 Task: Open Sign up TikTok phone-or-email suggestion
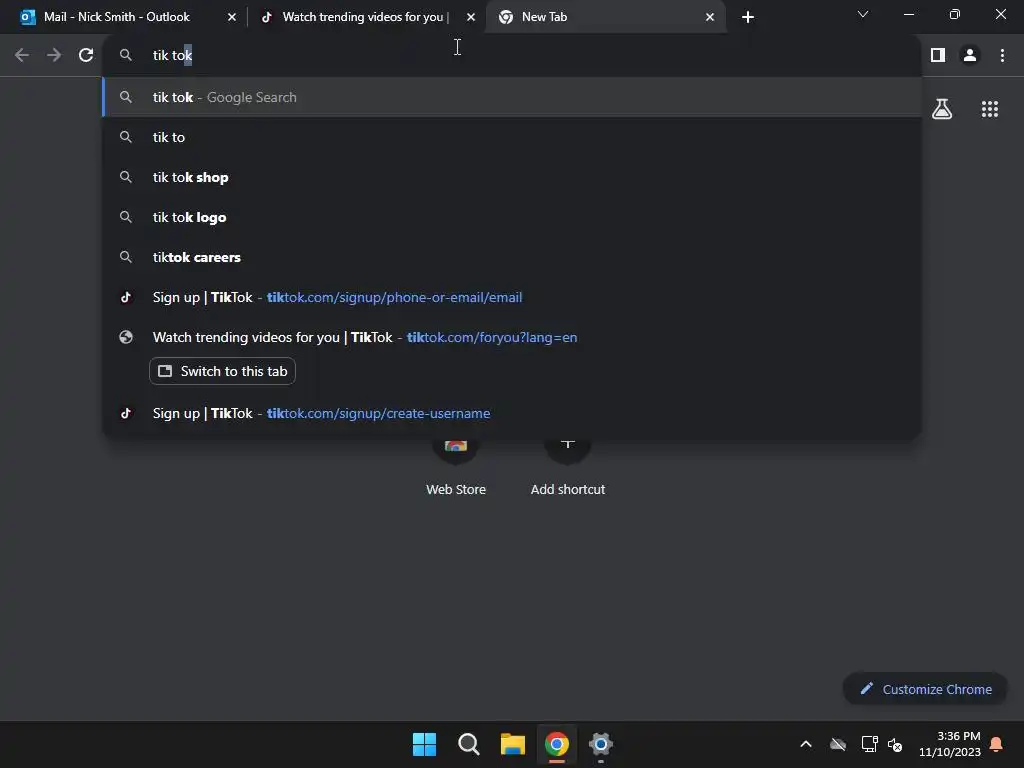point(513,297)
